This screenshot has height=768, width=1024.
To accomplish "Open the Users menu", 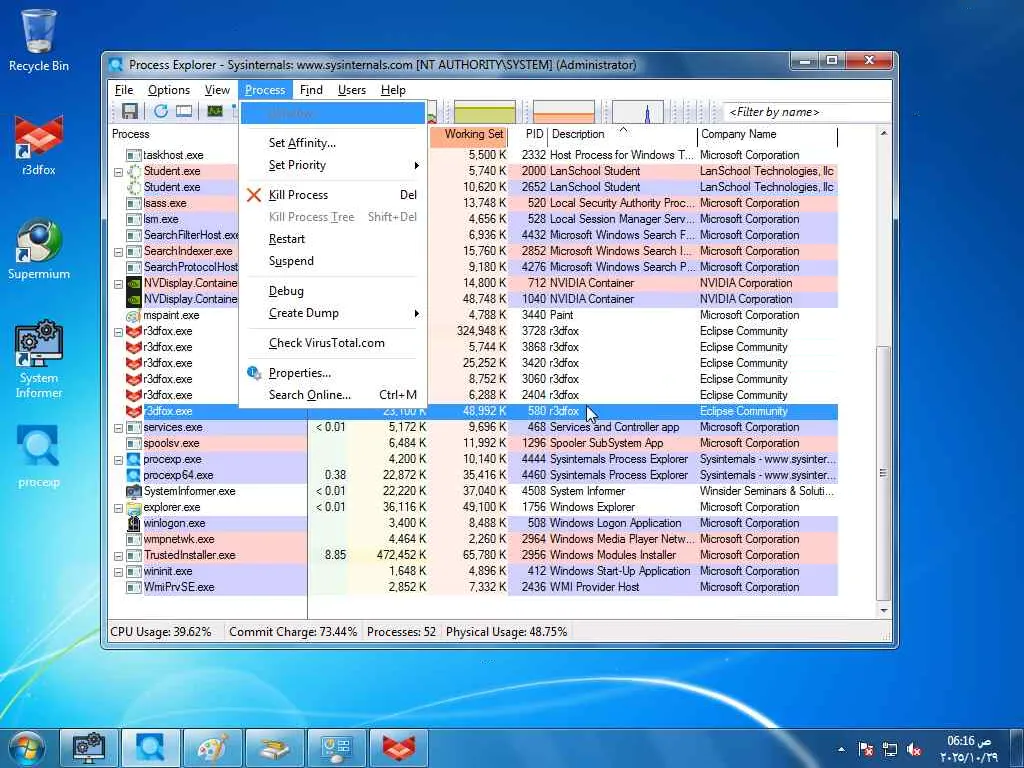I will tap(352, 90).
